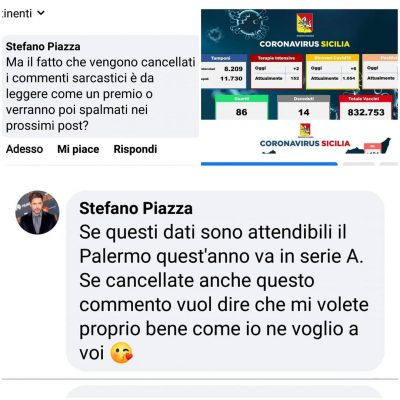Image resolution: width=400 pixels, height=400 pixels.
Task: Click the second Coronavirus Sicilia banner
Action: [305, 143]
